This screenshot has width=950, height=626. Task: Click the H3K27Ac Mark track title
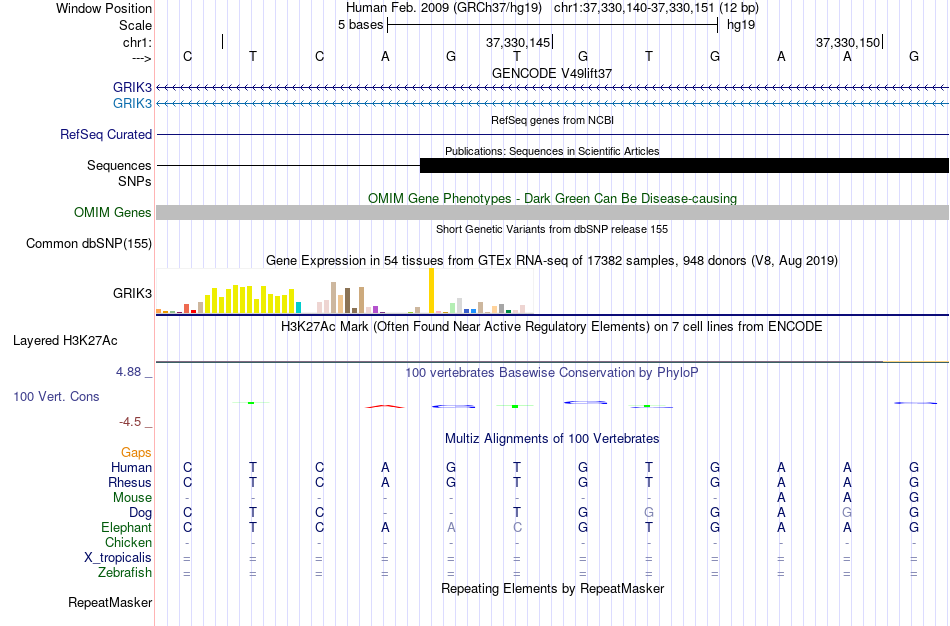pos(552,327)
